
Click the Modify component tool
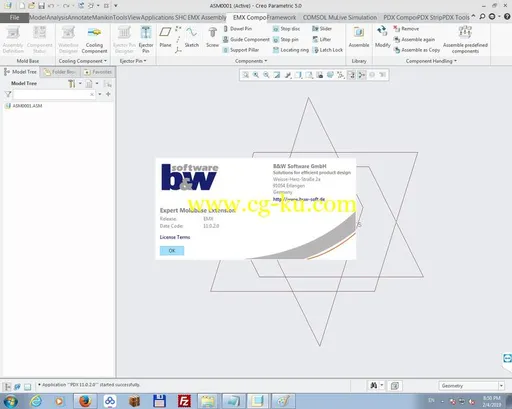coord(382,36)
